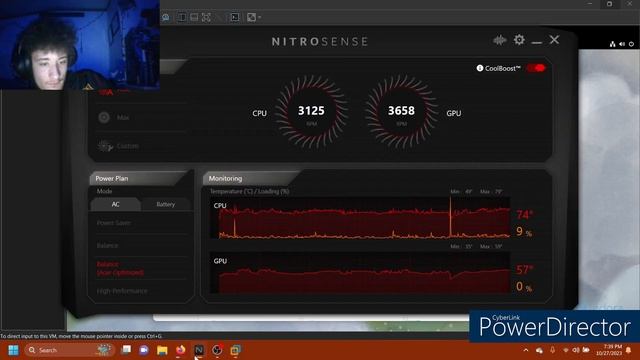Open the NitroSense audio waveform settings
Screen dimensions: 640x360
coord(500,40)
